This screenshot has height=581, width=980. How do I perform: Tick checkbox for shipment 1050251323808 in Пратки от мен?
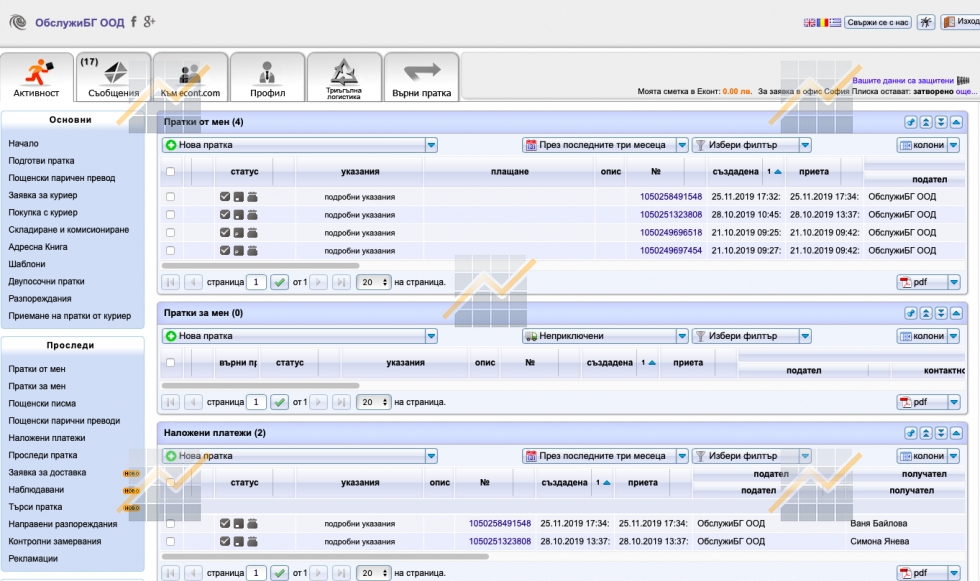pyautogui.click(x=171, y=215)
